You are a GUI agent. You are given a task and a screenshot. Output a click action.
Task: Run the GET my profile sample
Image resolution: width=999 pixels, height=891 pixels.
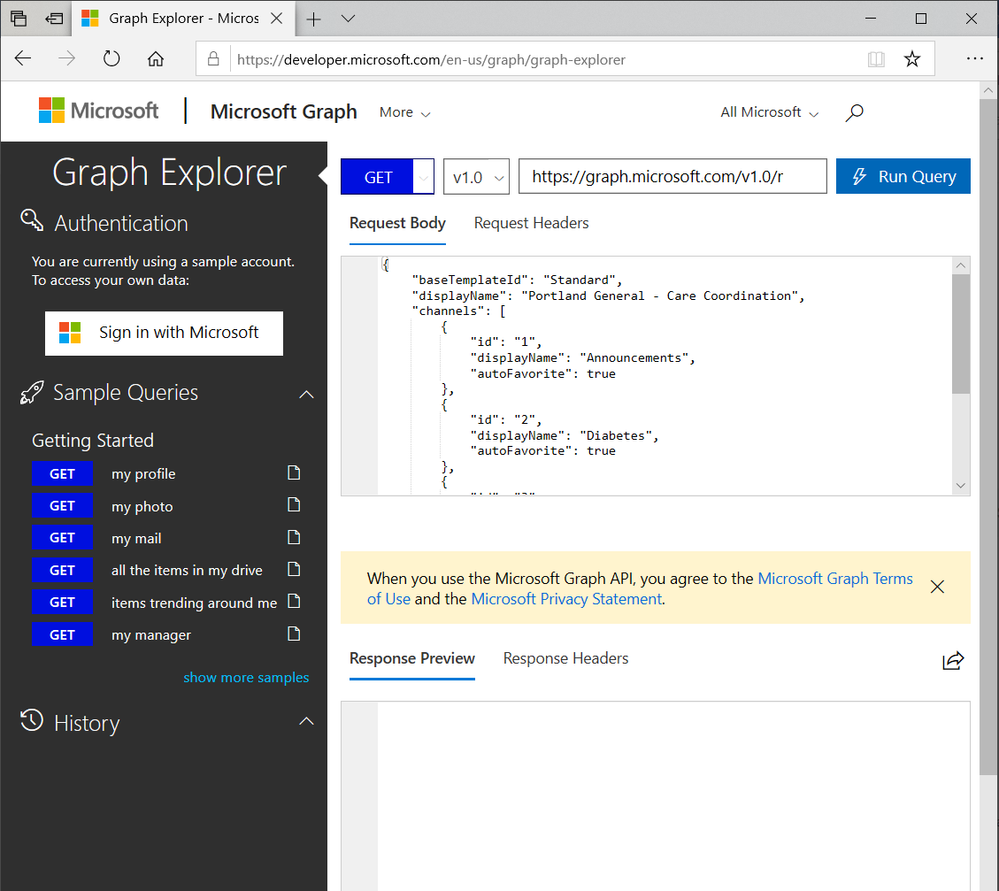(62, 474)
